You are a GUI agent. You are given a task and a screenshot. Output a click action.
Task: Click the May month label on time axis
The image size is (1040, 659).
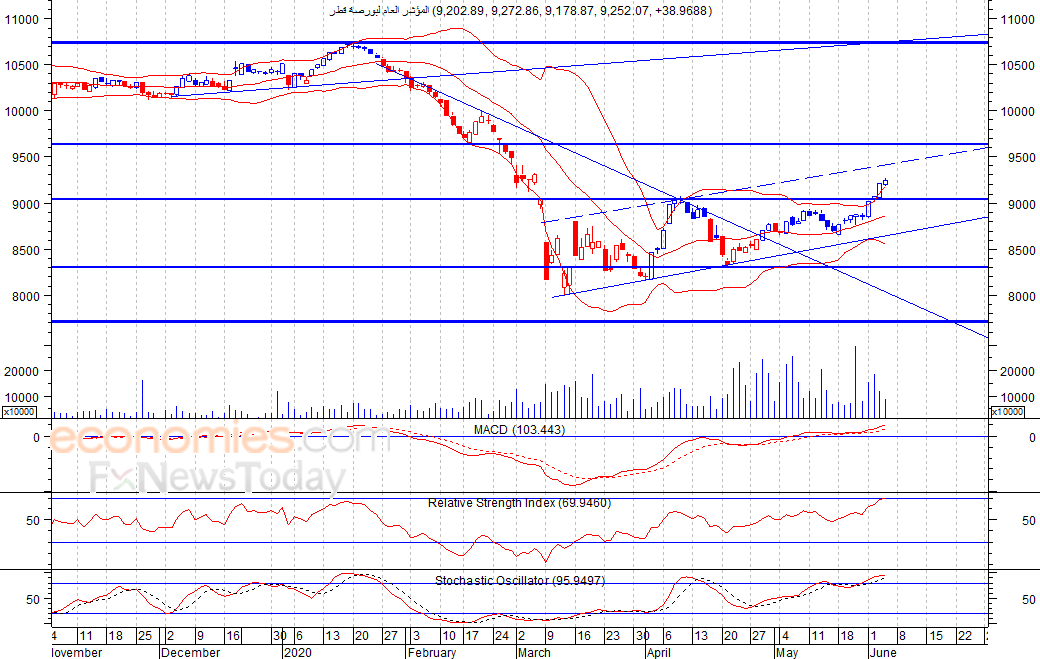787,652
